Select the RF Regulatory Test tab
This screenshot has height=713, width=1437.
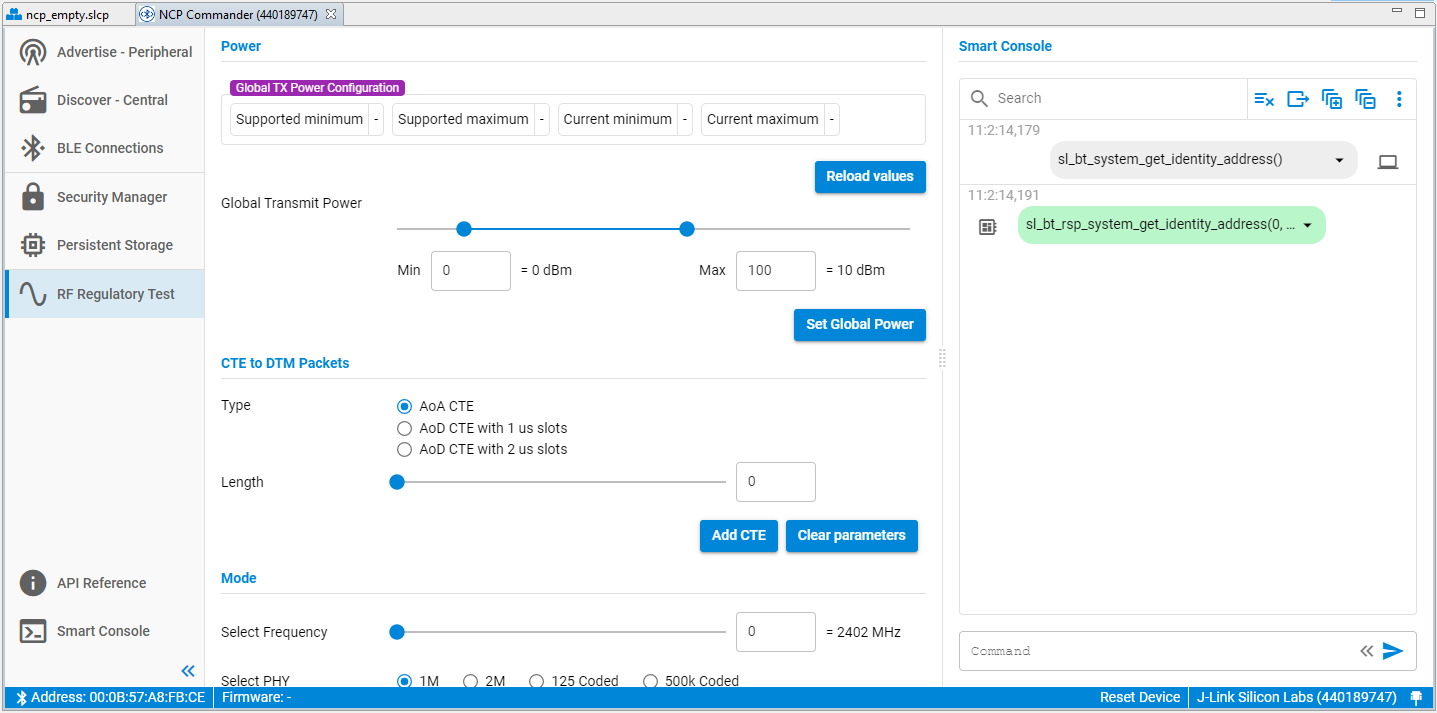pos(104,293)
